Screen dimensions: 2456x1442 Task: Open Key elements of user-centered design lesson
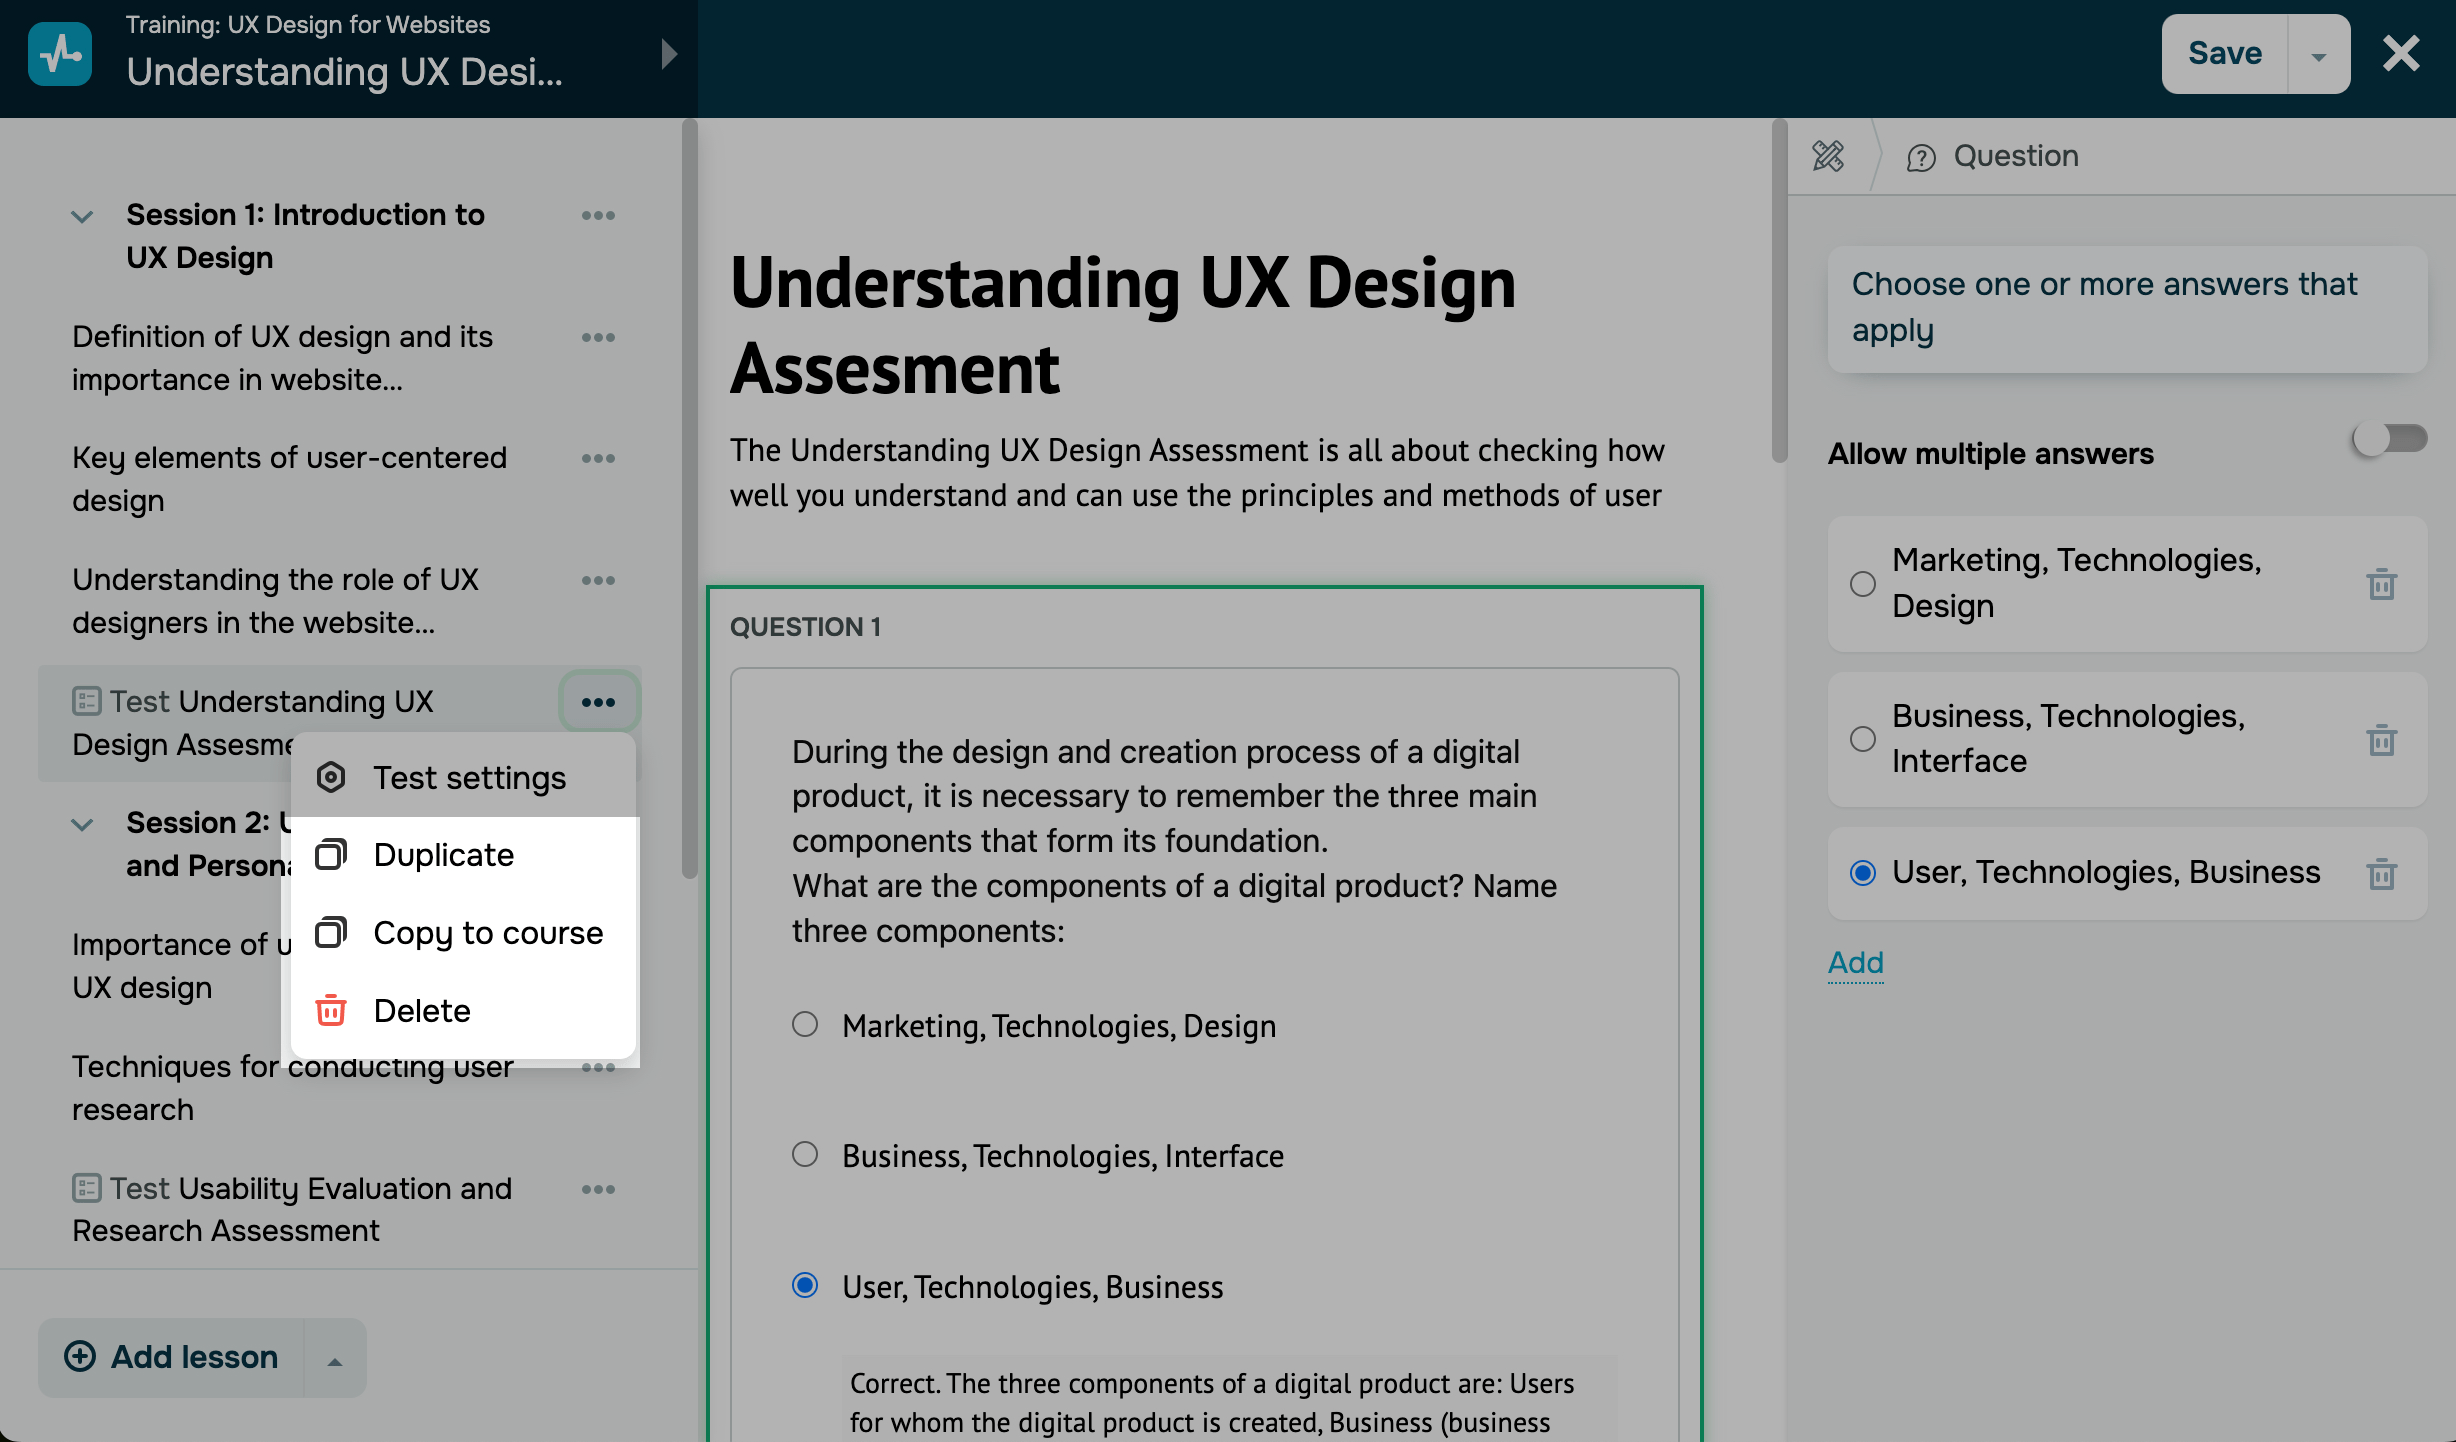pos(289,479)
